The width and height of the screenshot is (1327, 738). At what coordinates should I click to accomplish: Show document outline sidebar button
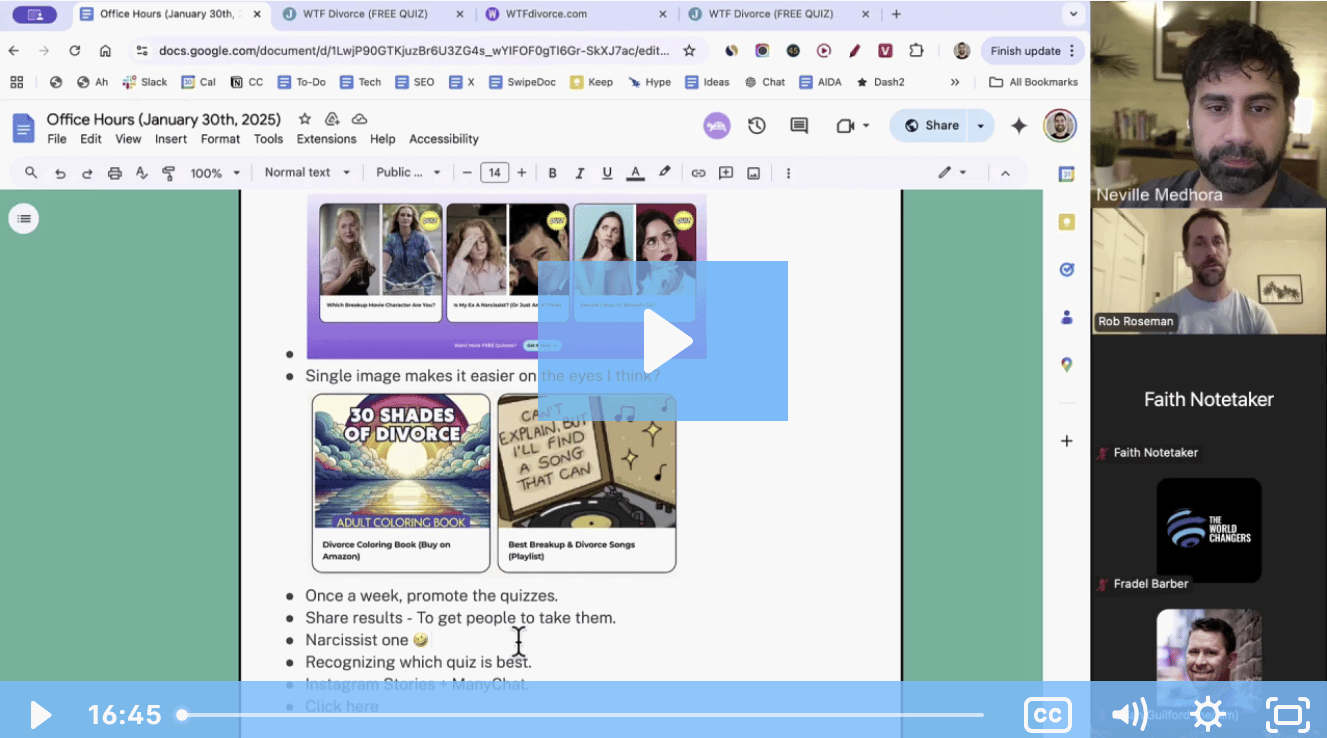24,218
